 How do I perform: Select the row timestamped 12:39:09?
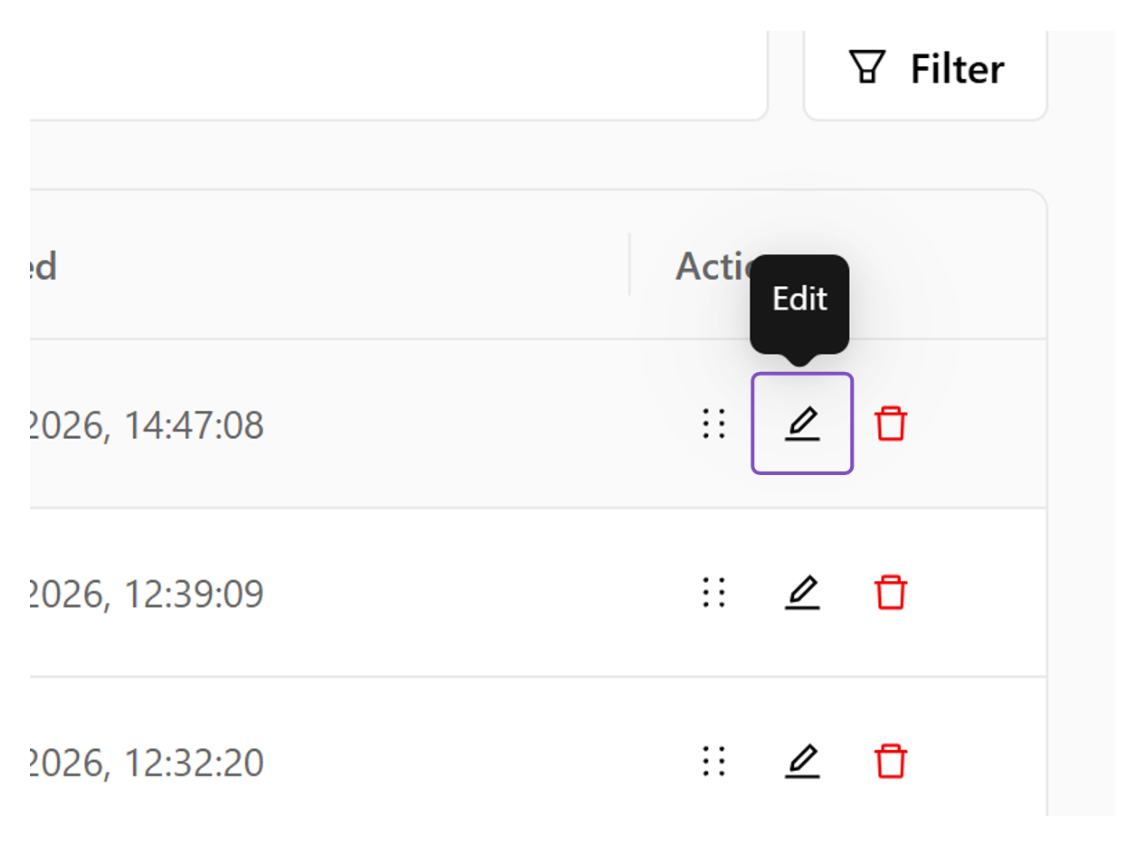point(538,592)
